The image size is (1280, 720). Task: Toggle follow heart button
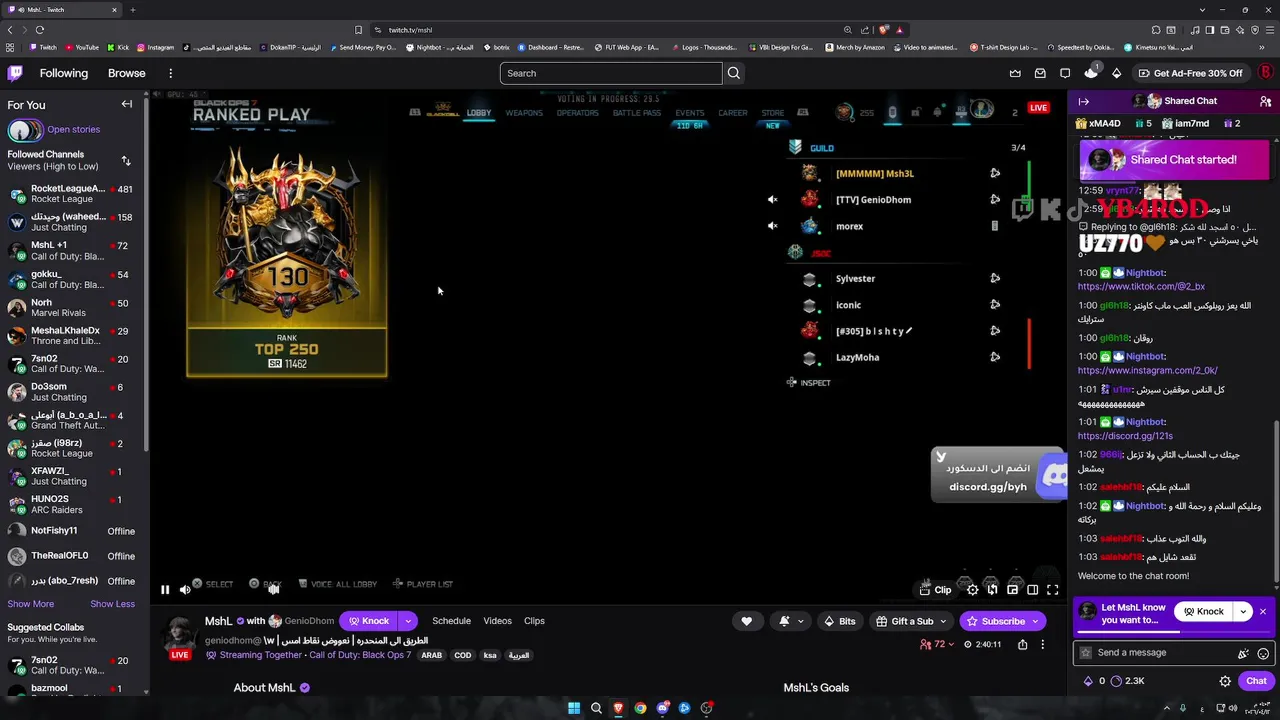pyautogui.click(x=746, y=621)
